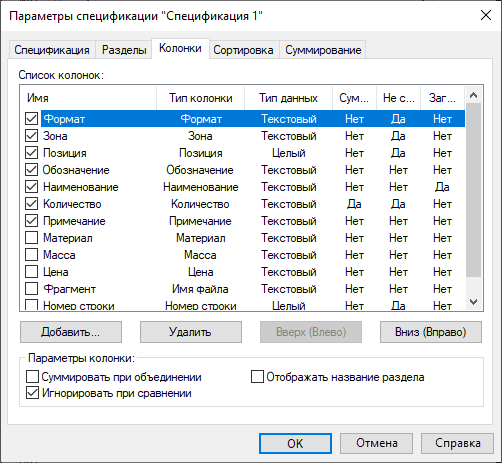Check the Цена column checkbox
502x463 pixels.
point(31,271)
